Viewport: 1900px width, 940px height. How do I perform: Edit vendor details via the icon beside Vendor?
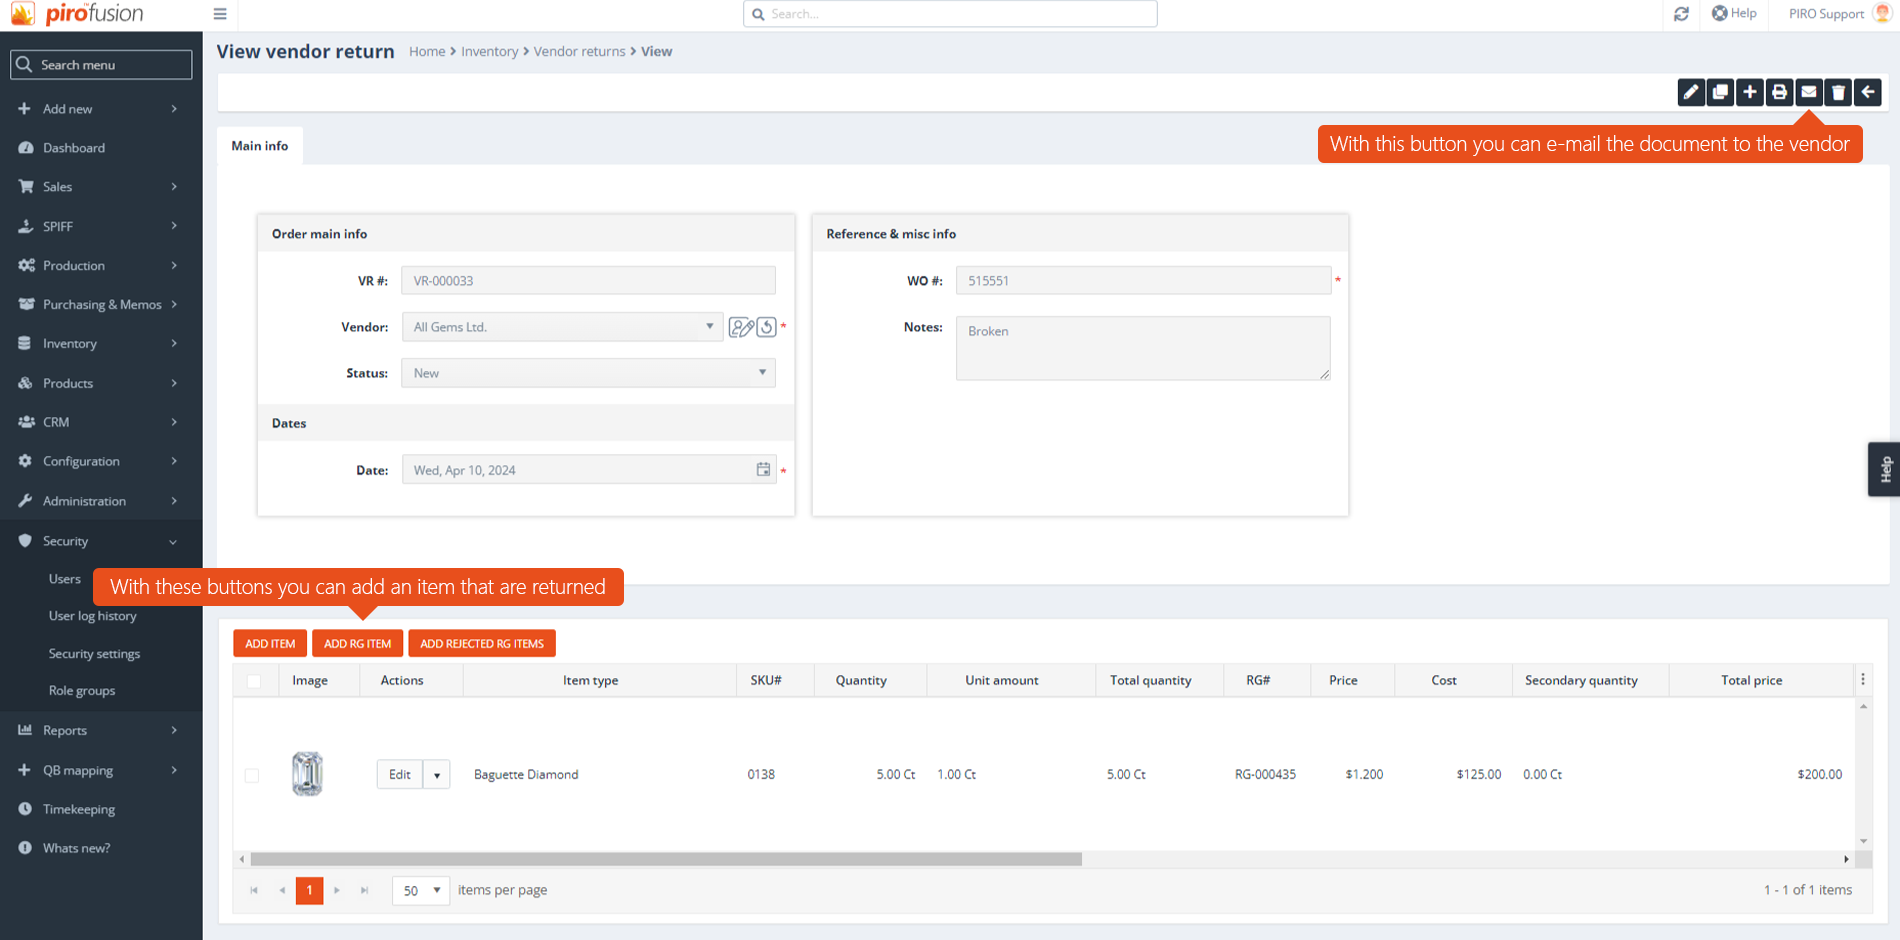pyautogui.click(x=741, y=326)
